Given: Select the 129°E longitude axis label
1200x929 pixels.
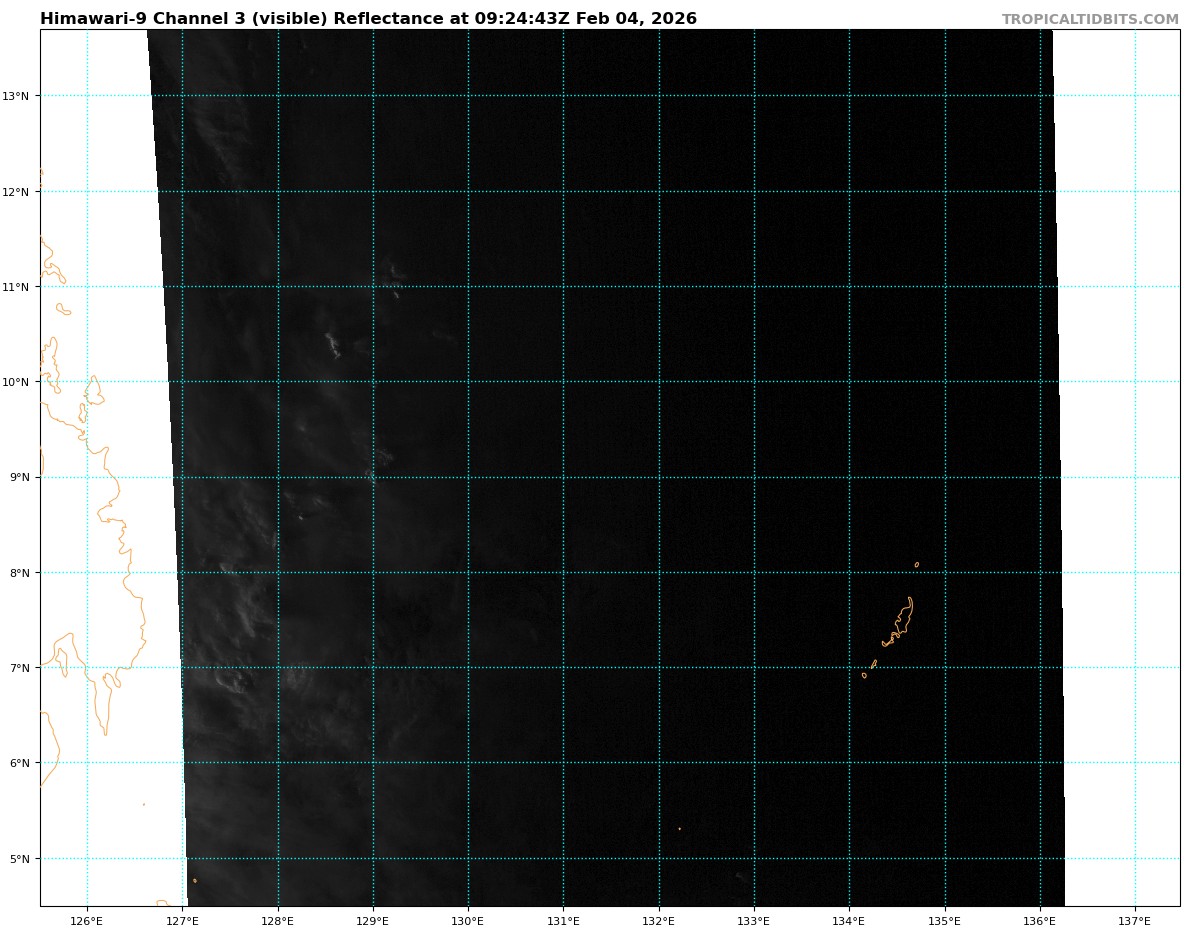Looking at the screenshot, I should coord(373,920).
